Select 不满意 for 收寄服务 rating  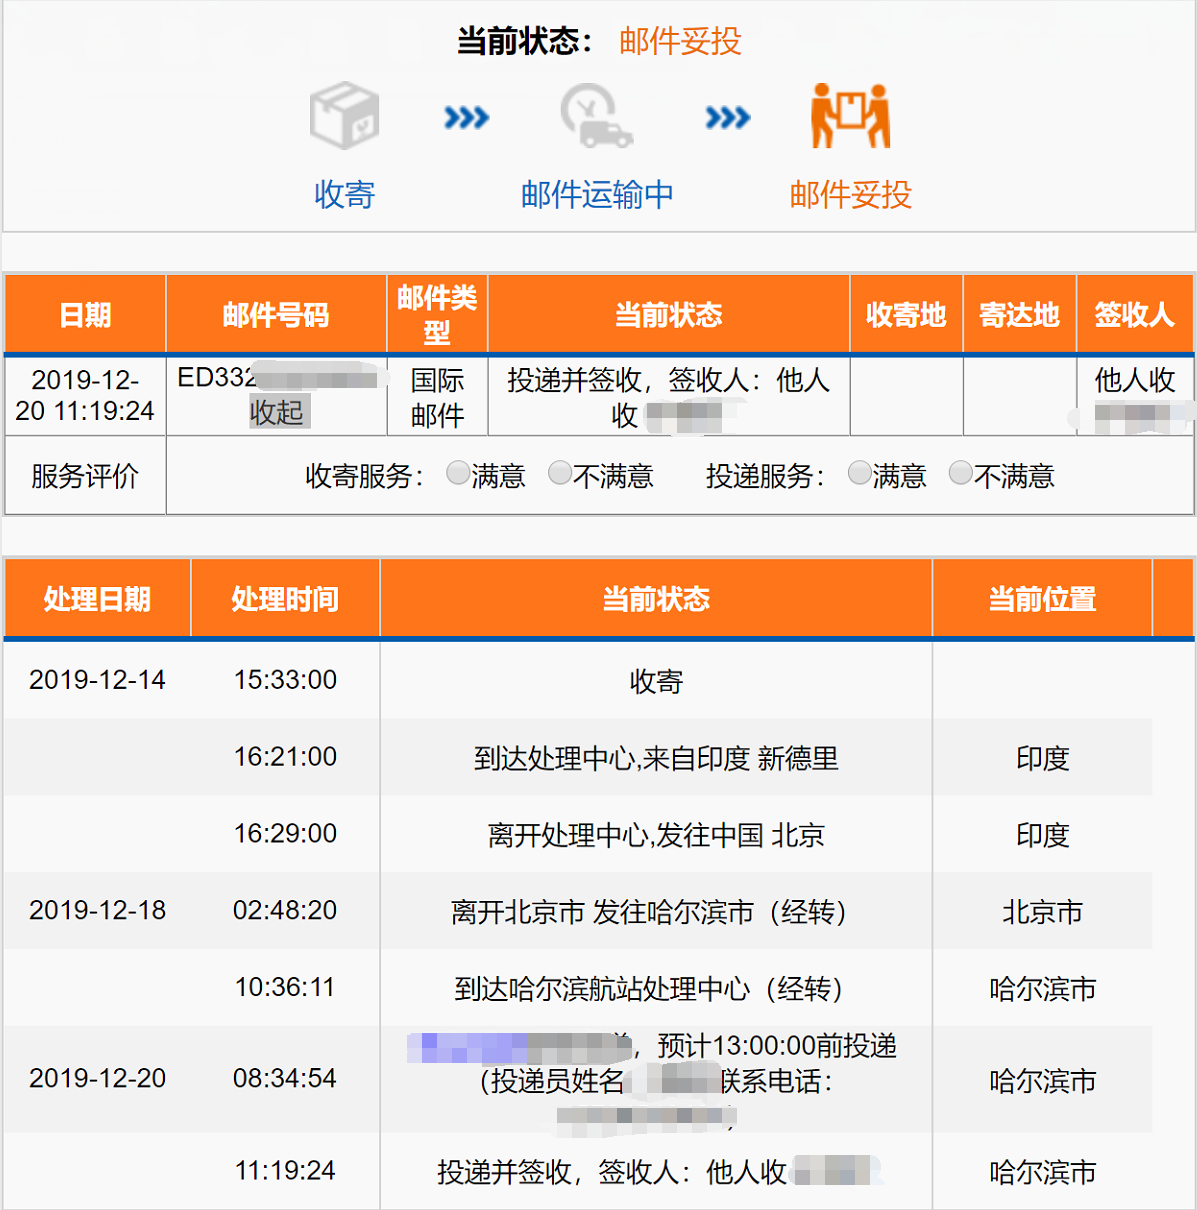coord(559,474)
